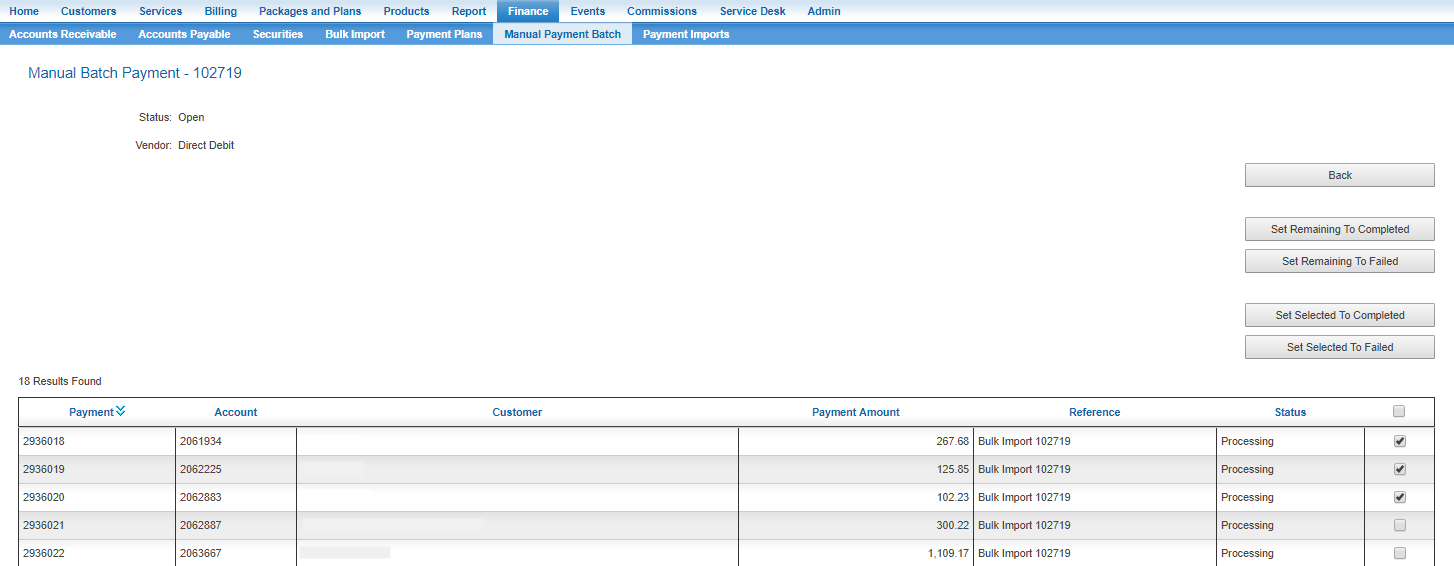Click Set Selected To Failed button
The image size is (1454, 566).
click(x=1339, y=347)
